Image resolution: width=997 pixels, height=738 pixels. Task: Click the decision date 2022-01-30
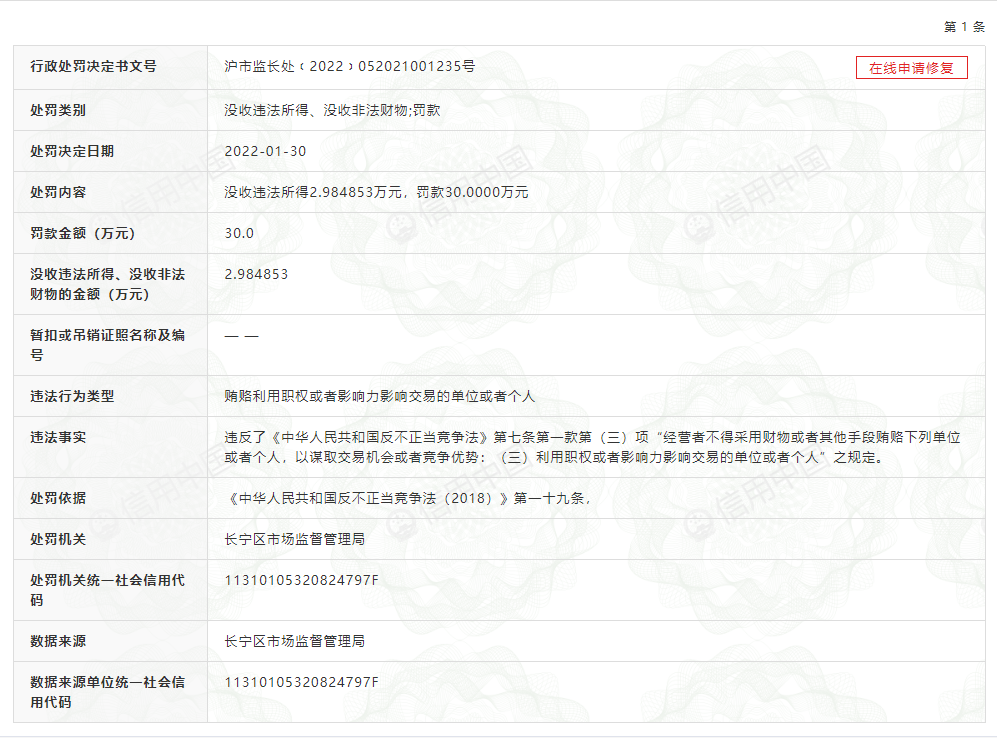[x=266, y=151]
